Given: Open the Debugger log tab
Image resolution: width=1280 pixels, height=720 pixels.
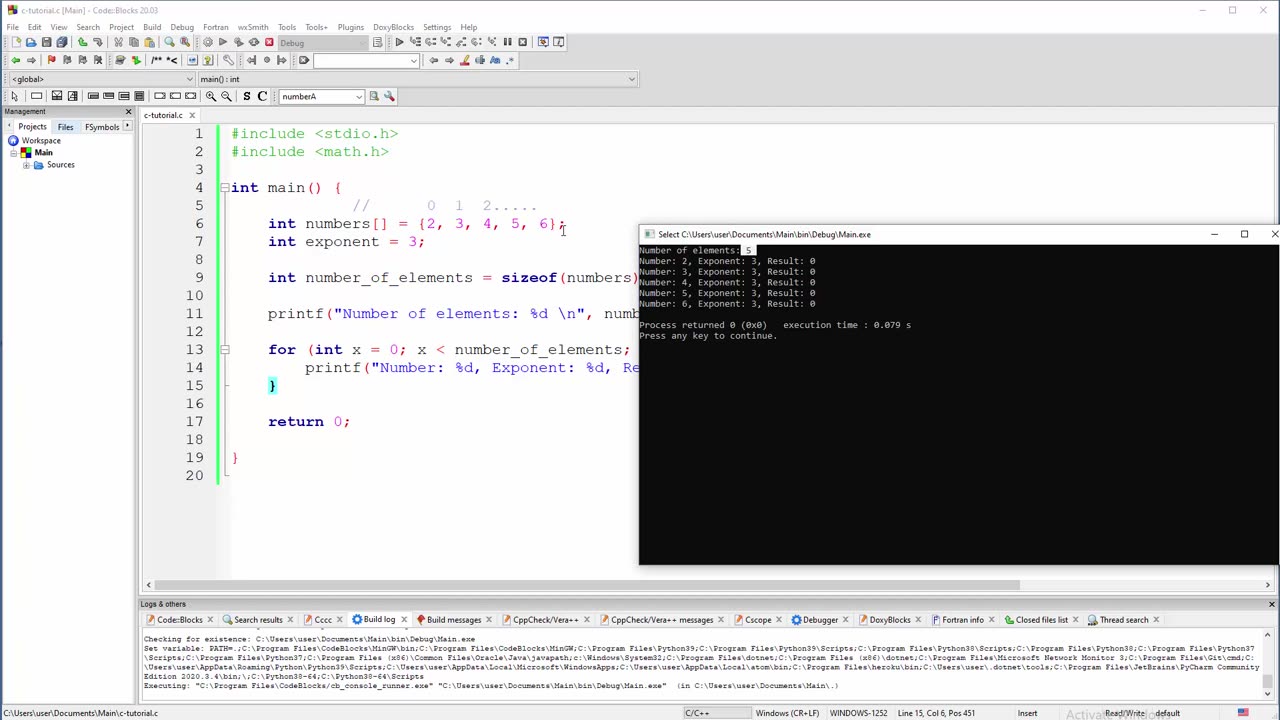Looking at the screenshot, I should click(x=820, y=620).
